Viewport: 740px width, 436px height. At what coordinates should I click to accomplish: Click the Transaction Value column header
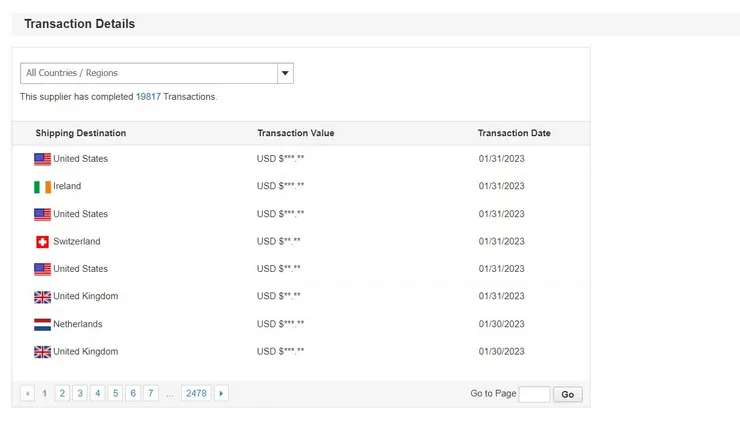(x=296, y=133)
